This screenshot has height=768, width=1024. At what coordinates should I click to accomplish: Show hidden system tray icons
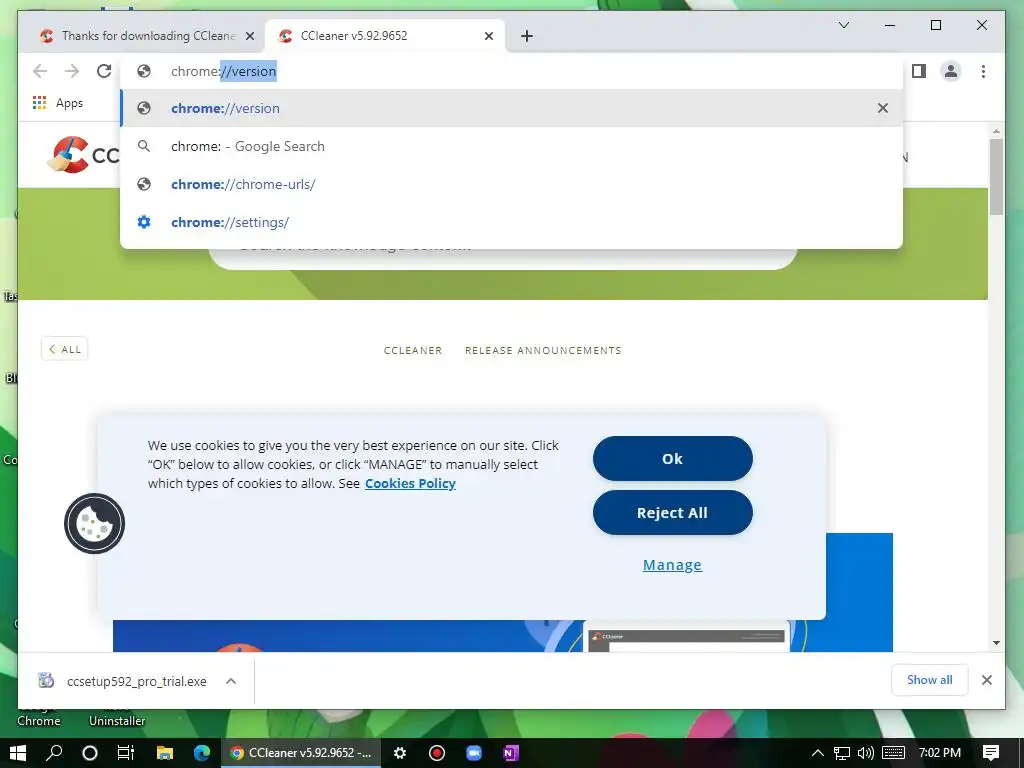click(x=818, y=753)
